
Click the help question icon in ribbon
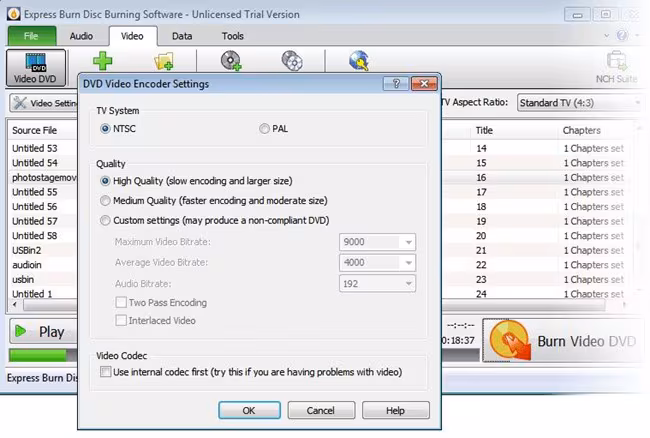pyautogui.click(x=622, y=36)
